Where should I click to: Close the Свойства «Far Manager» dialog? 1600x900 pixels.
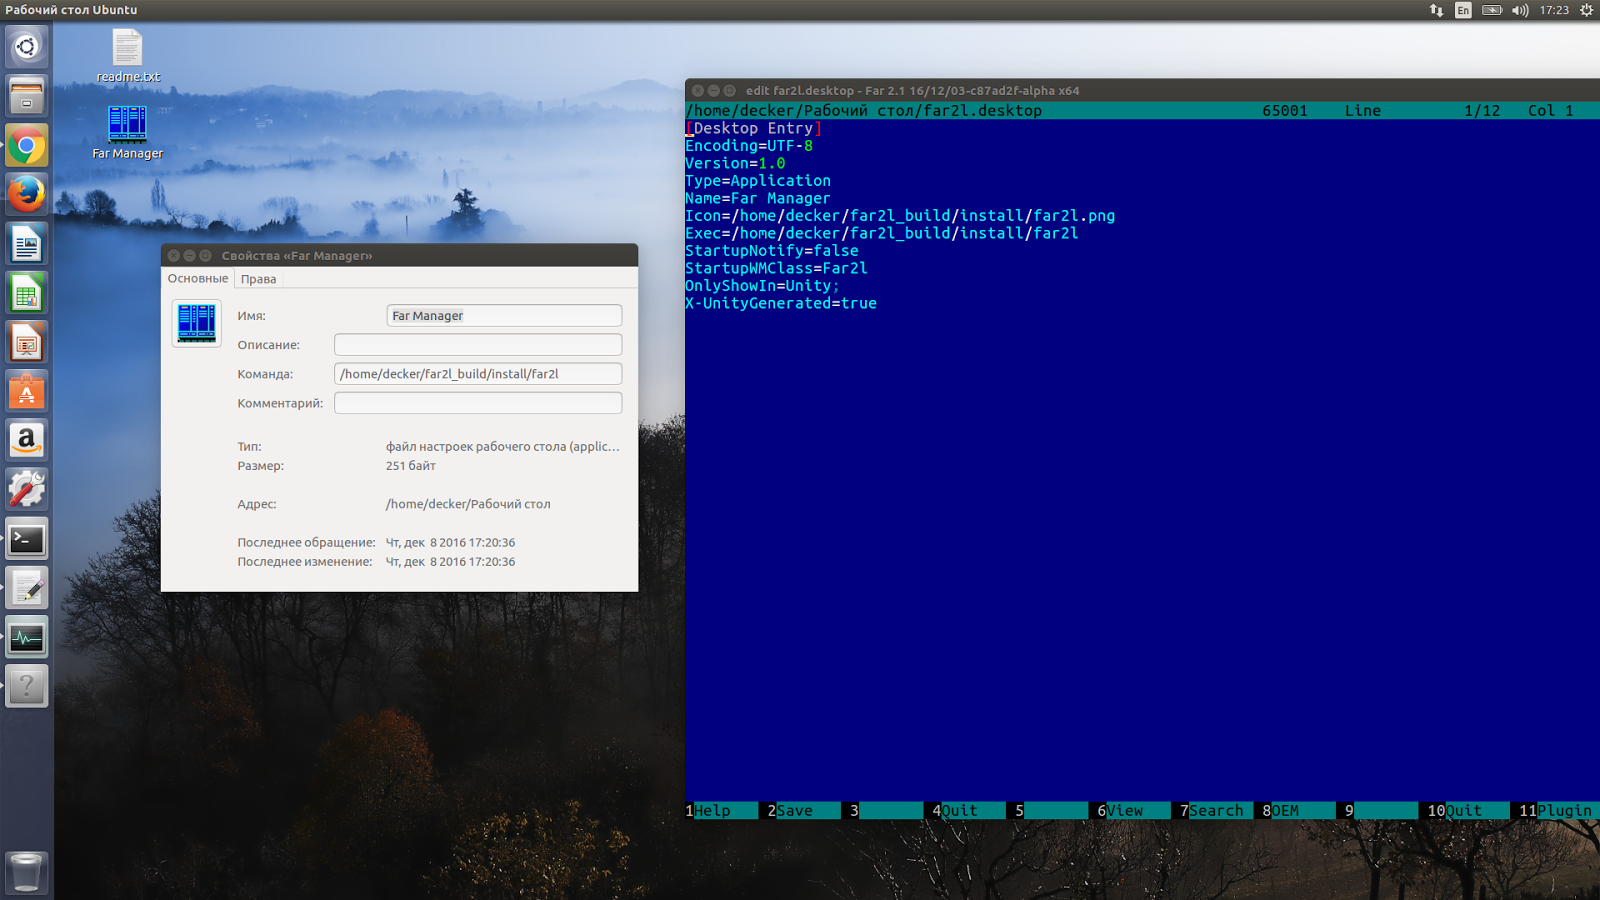point(174,256)
